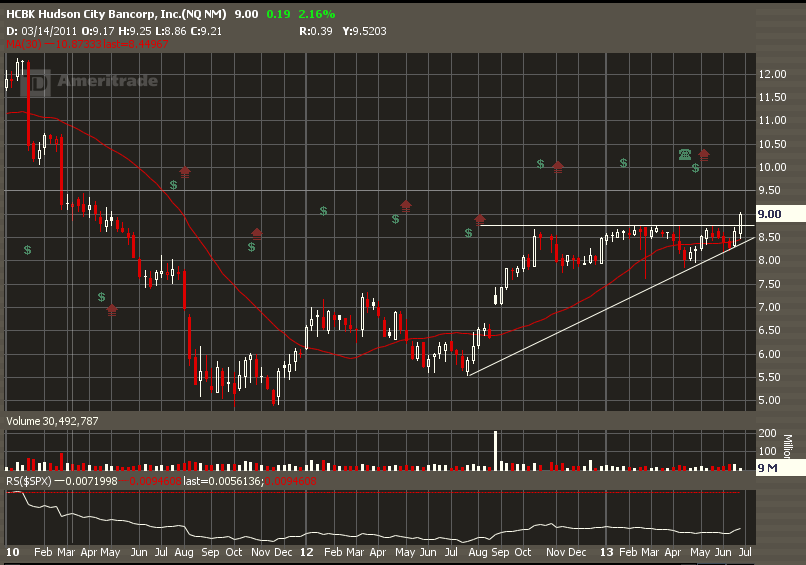The width and height of the screenshot is (806, 565).
Task: Click the $ marker above Feb after the 13 label
Action: 624,163
